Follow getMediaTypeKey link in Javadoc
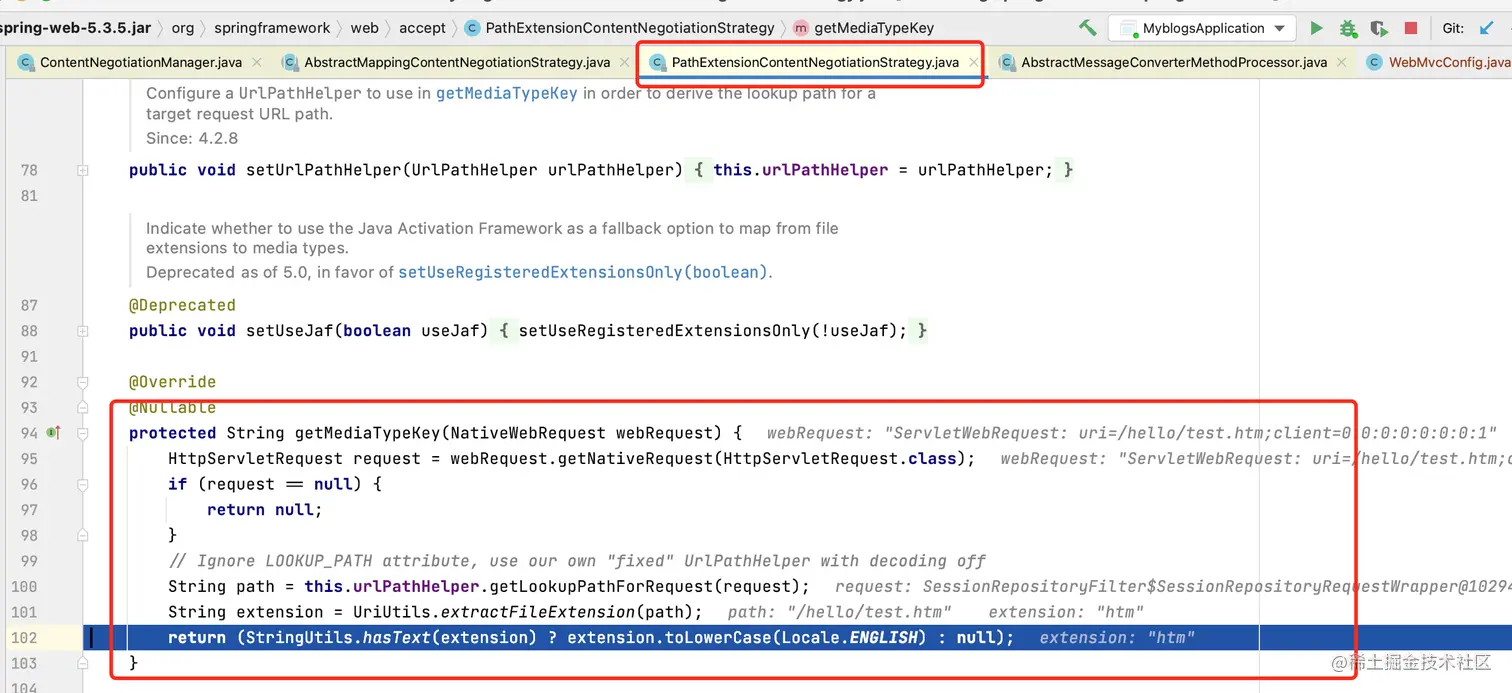The height and width of the screenshot is (693, 1512). (x=507, y=93)
